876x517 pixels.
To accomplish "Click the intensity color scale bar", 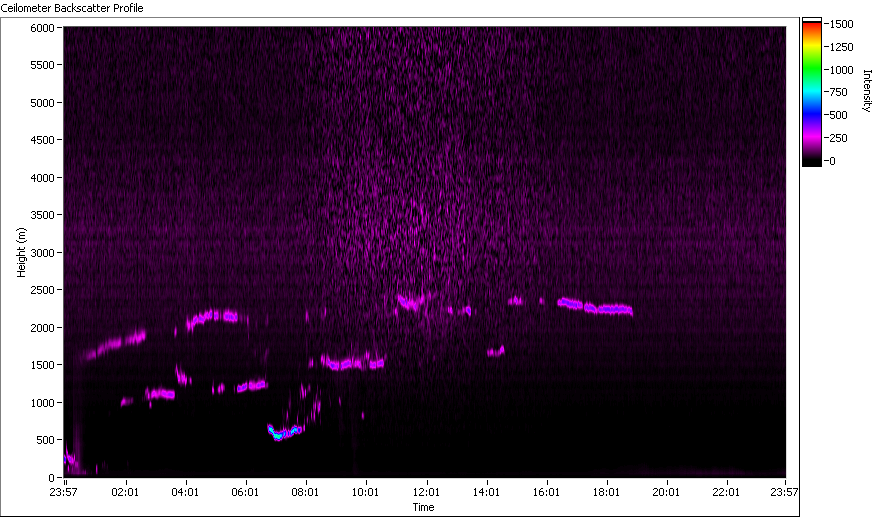I will click(812, 92).
